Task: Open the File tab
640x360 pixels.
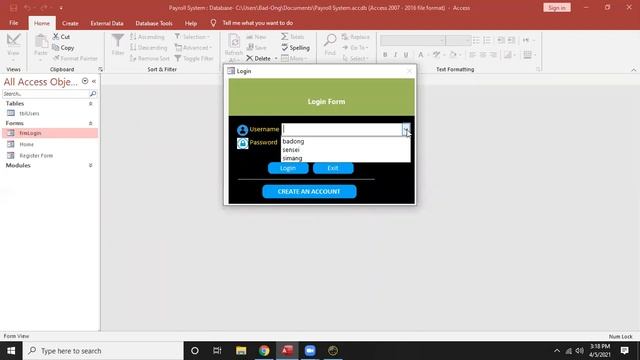Action: tap(13, 23)
